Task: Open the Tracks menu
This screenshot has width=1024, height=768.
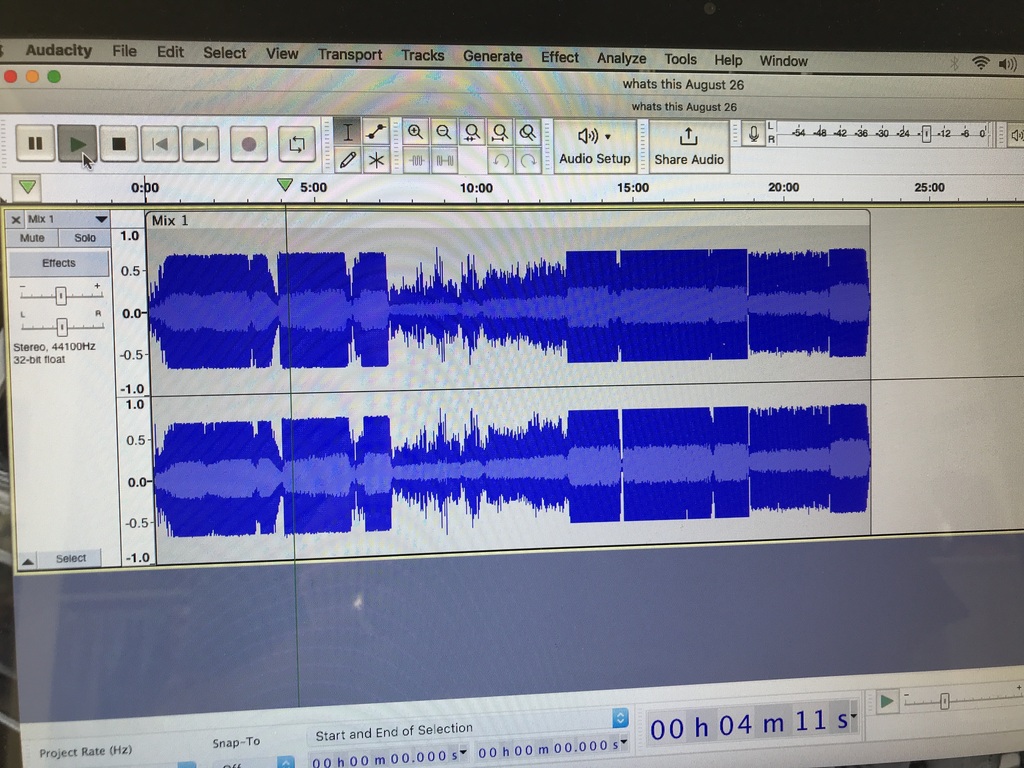Action: tap(423, 56)
